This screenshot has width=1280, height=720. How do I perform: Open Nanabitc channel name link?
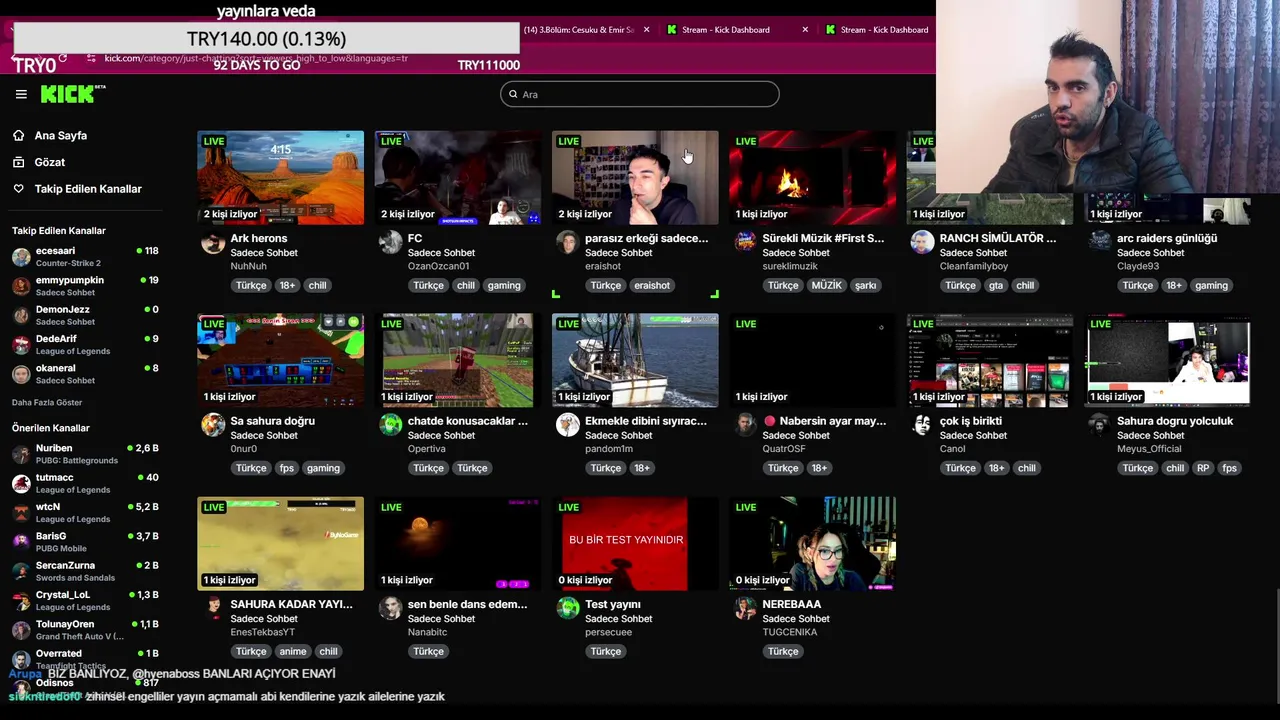(x=427, y=632)
